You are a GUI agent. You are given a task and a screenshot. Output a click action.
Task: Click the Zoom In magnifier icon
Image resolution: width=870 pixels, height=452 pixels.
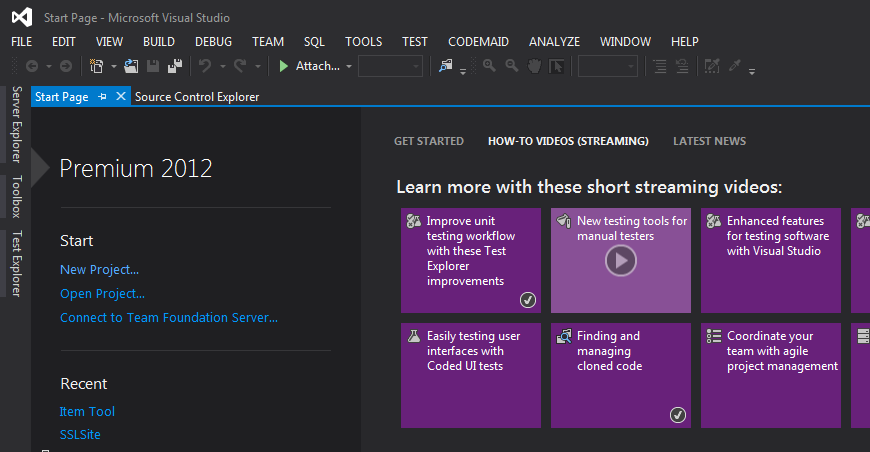pyautogui.click(x=489, y=66)
